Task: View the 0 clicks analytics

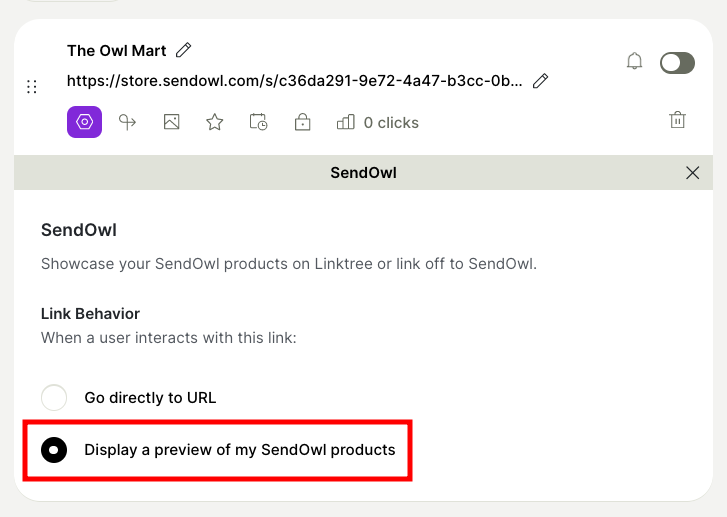Action: pos(378,122)
